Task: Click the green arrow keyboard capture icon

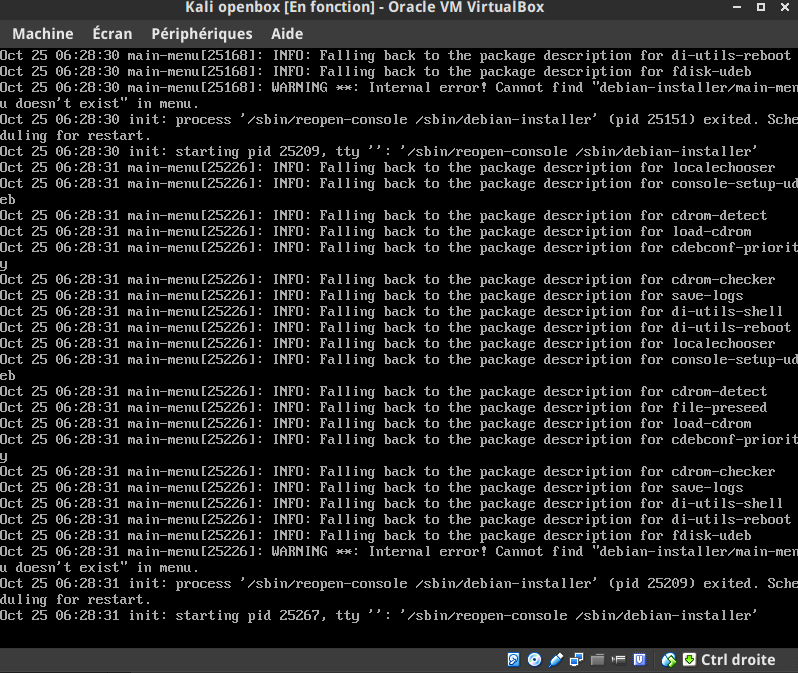Action: click(x=689, y=660)
